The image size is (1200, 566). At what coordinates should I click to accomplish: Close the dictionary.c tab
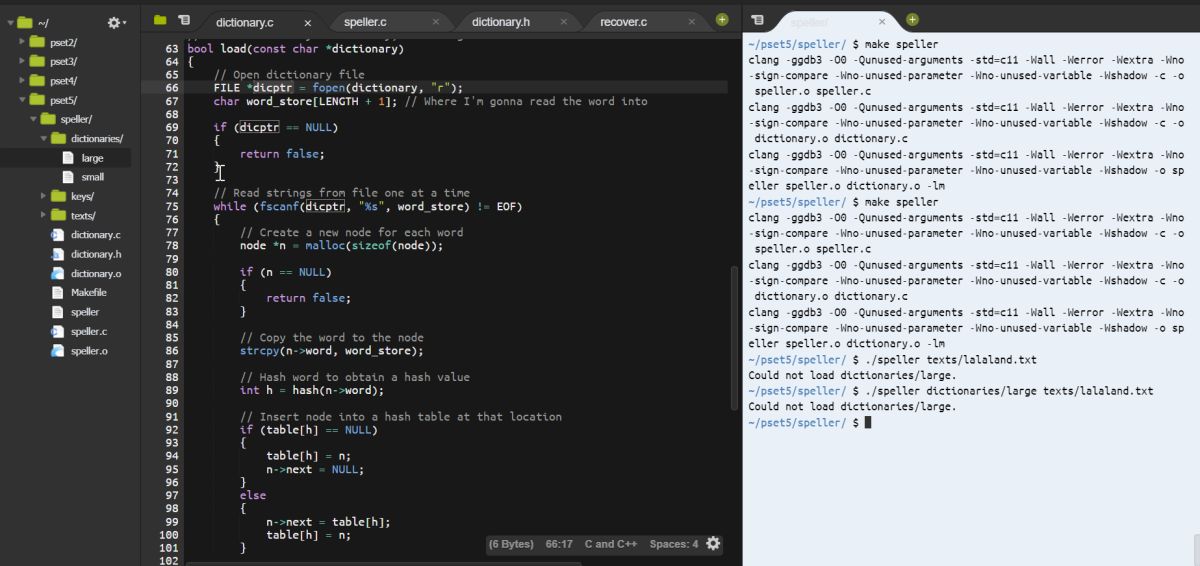[x=307, y=22]
